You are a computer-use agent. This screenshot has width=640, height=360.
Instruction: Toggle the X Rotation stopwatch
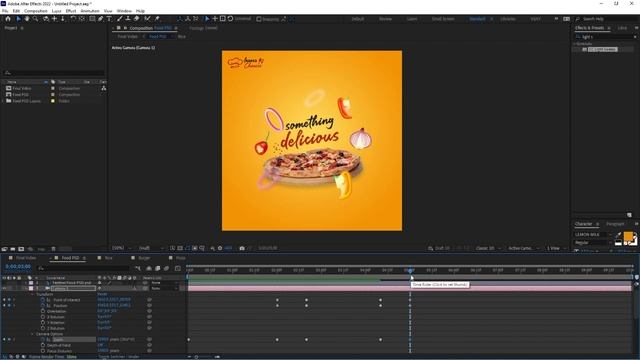coord(43,317)
